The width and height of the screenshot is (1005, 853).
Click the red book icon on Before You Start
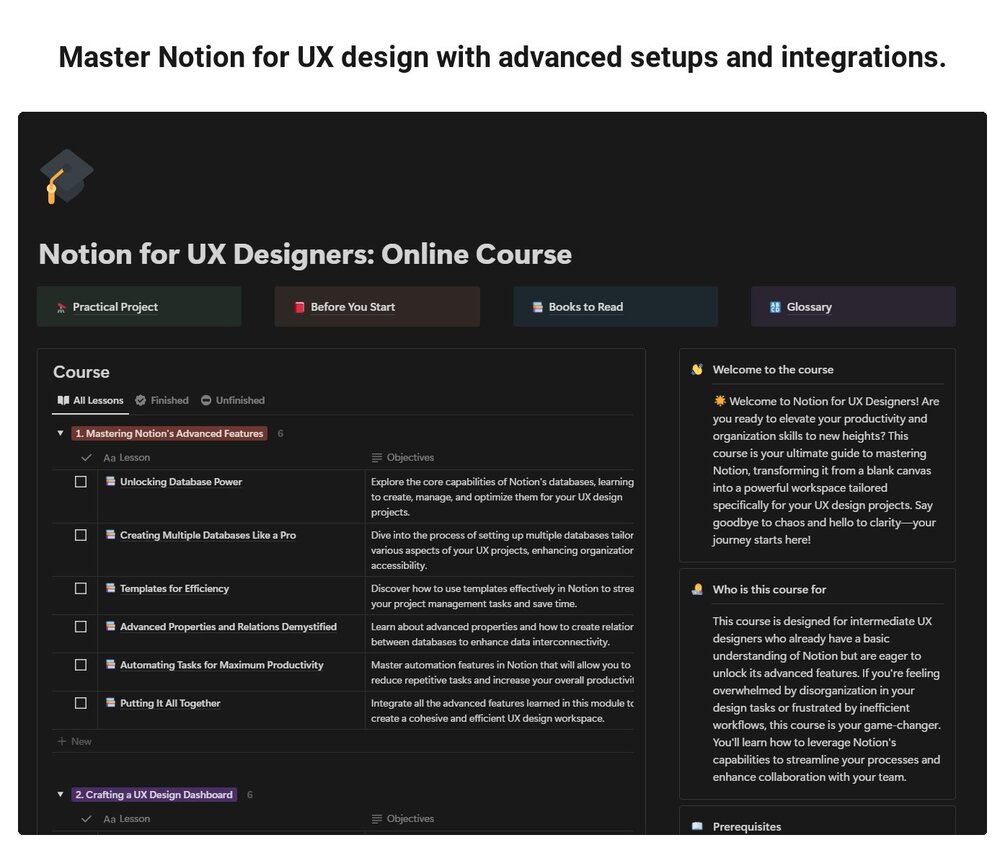click(x=299, y=307)
